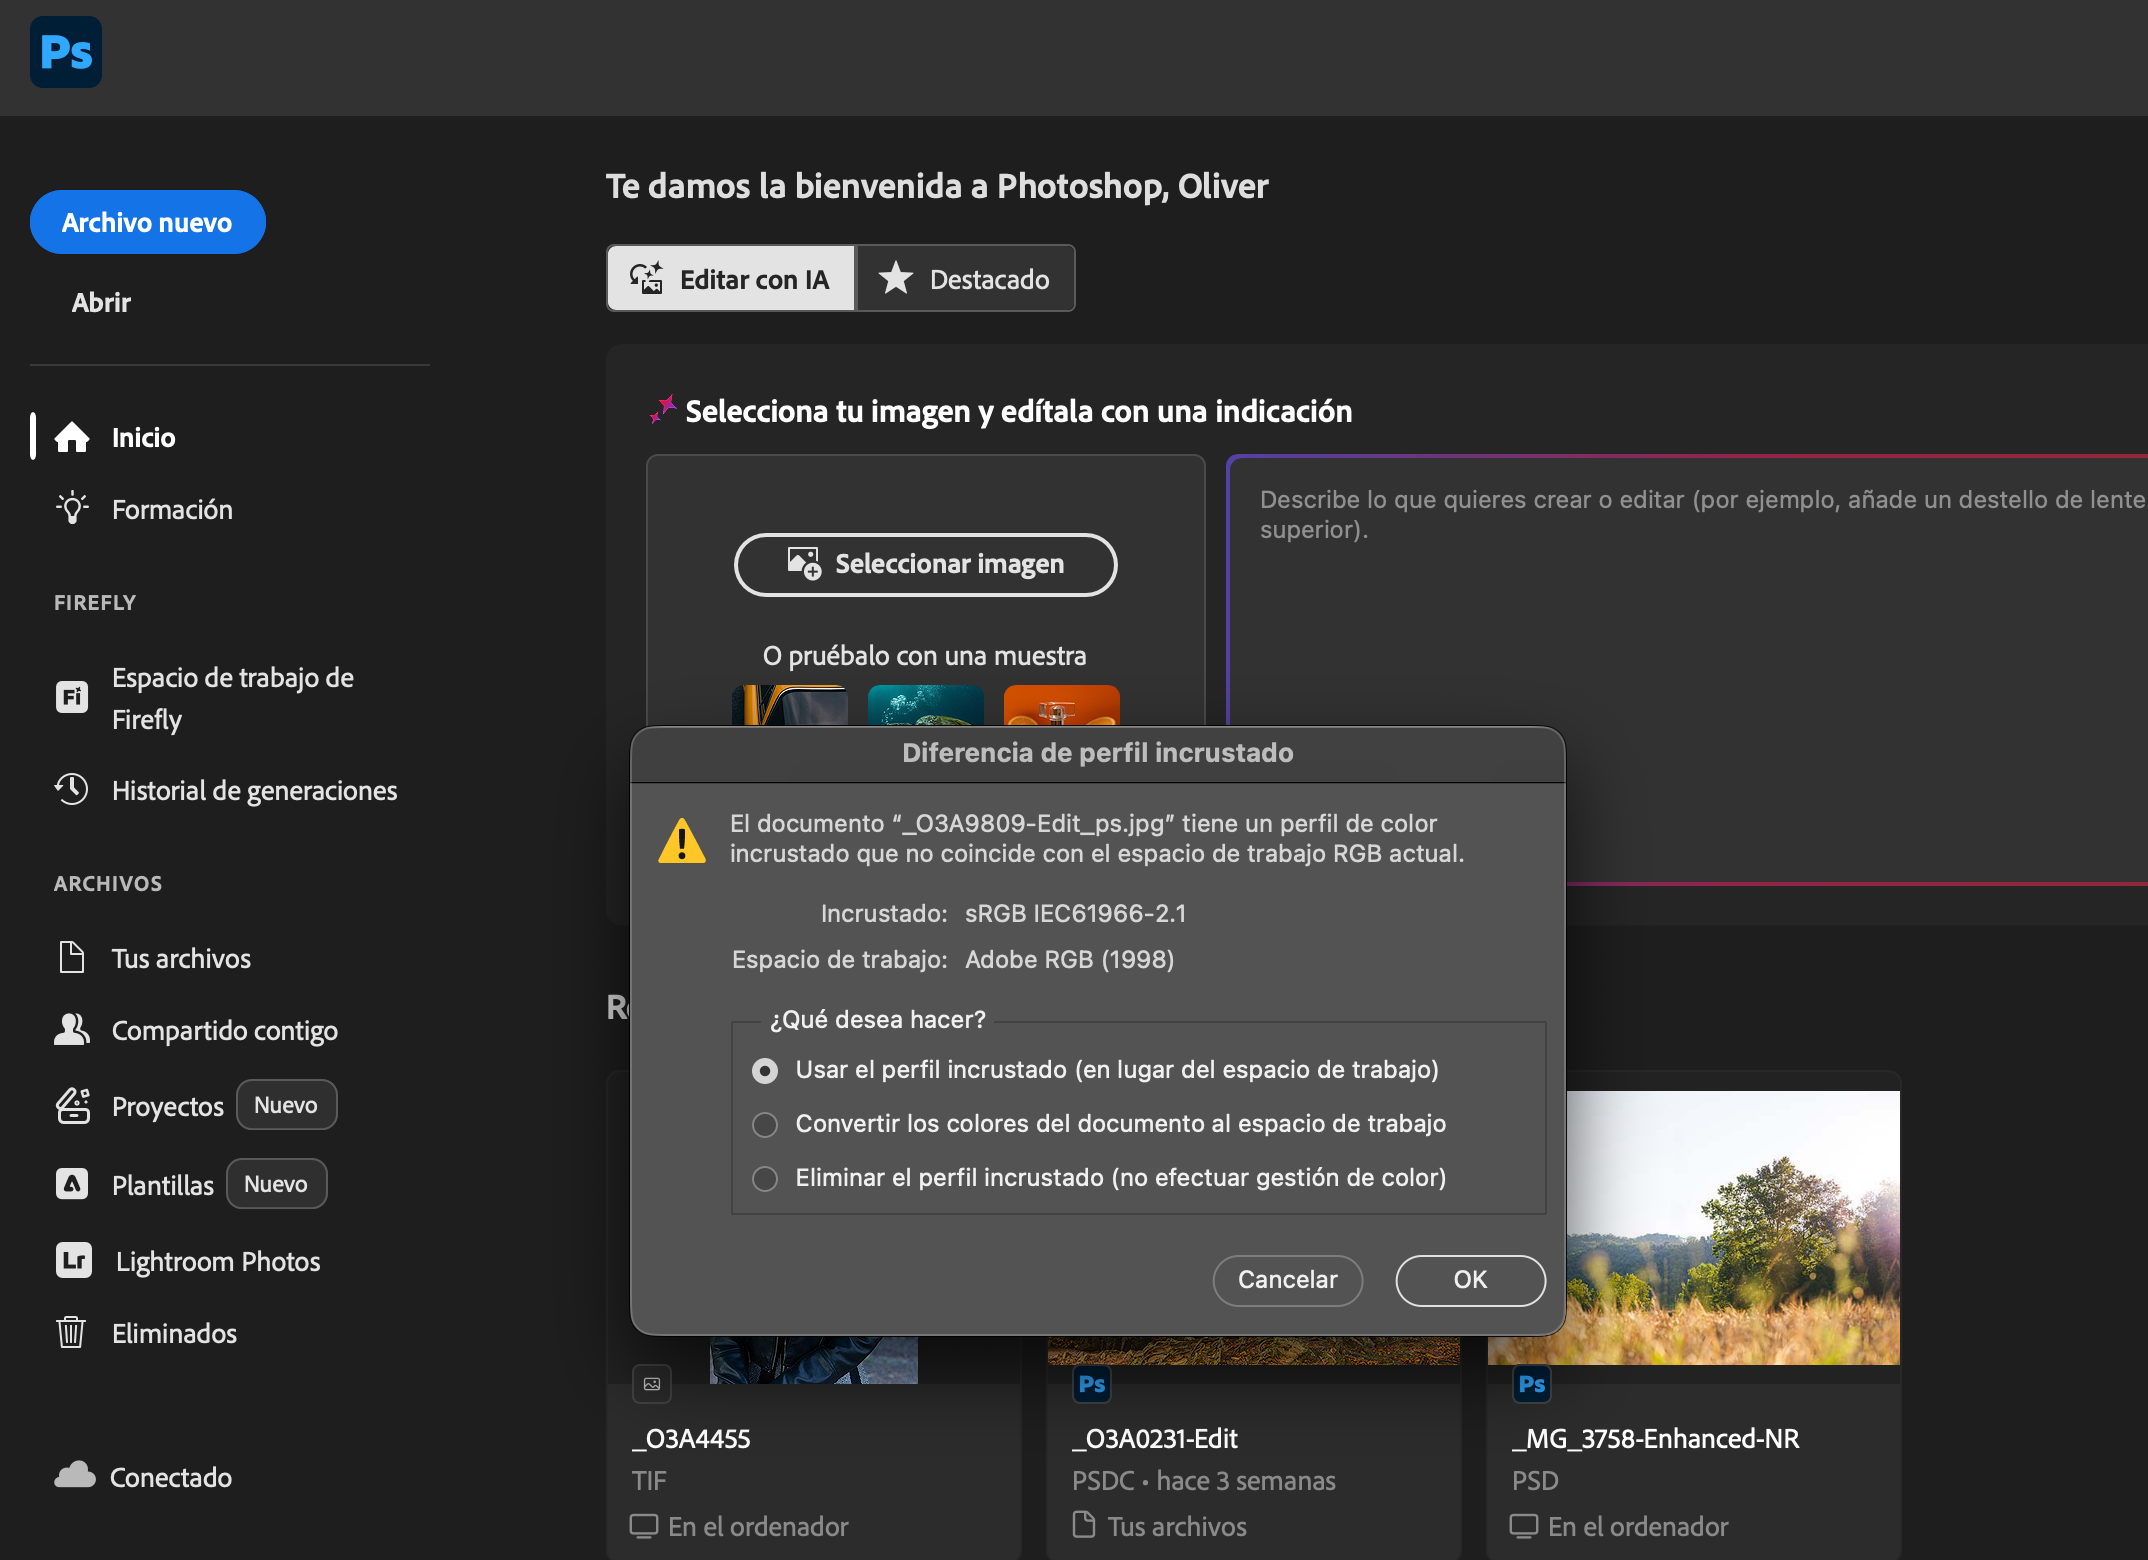This screenshot has height=1560, width=2148.
Task: Click the Ps badge on _MG_3758-Enhanced-NR card
Action: click(x=1531, y=1384)
